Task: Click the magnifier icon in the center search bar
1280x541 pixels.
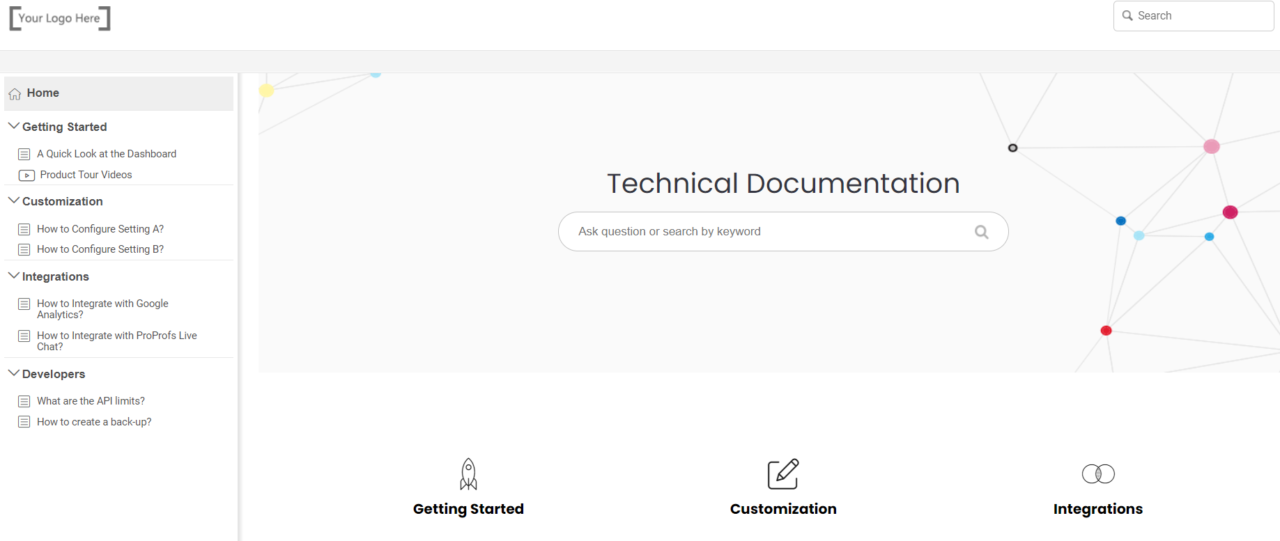Action: pyautogui.click(x=981, y=232)
